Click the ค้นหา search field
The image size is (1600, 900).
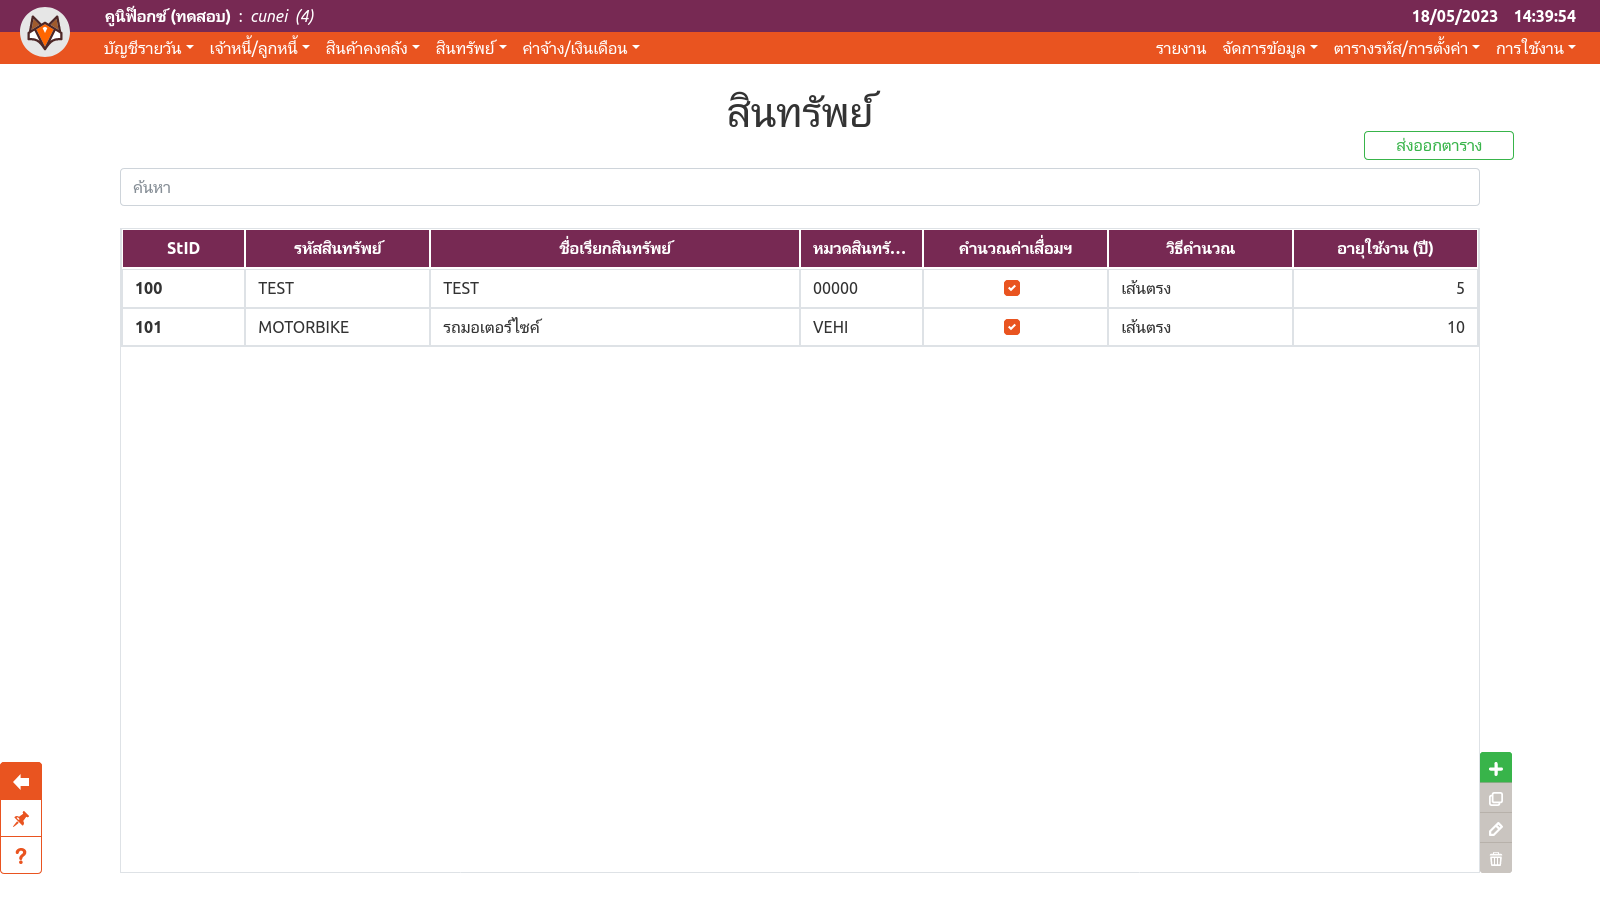coord(799,187)
